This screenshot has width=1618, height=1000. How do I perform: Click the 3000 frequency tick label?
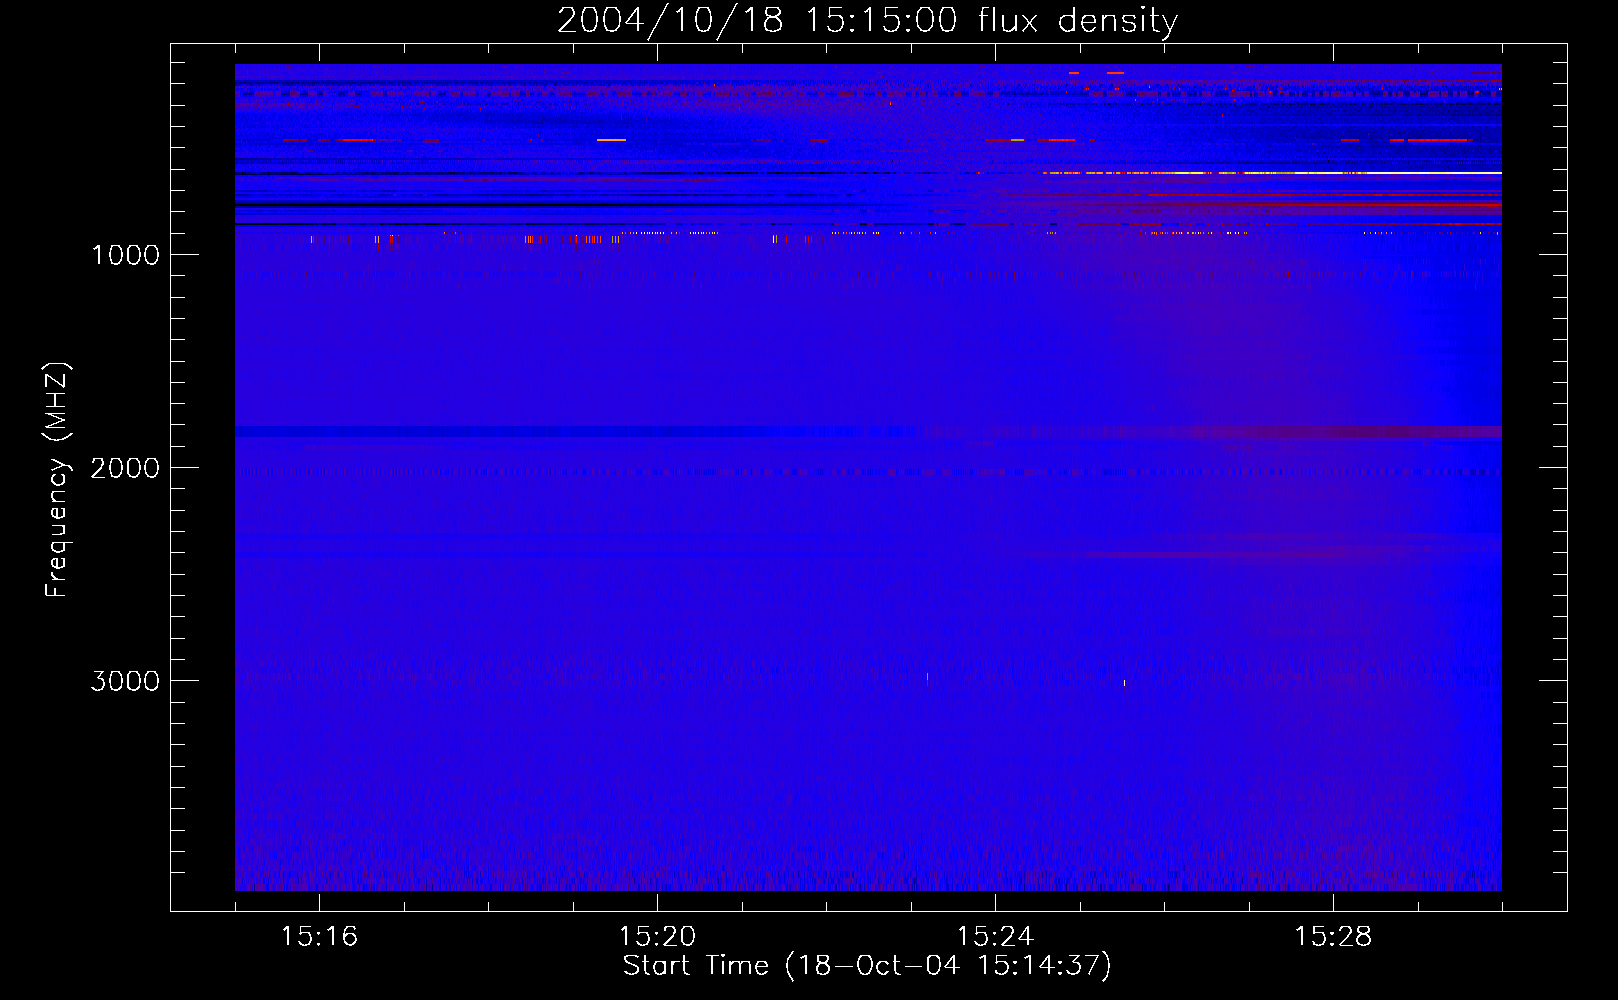125,681
